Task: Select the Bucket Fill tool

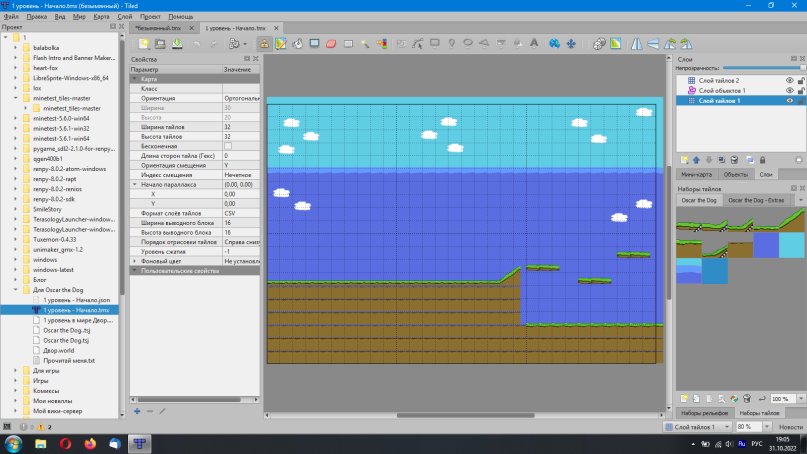Action: pos(297,44)
